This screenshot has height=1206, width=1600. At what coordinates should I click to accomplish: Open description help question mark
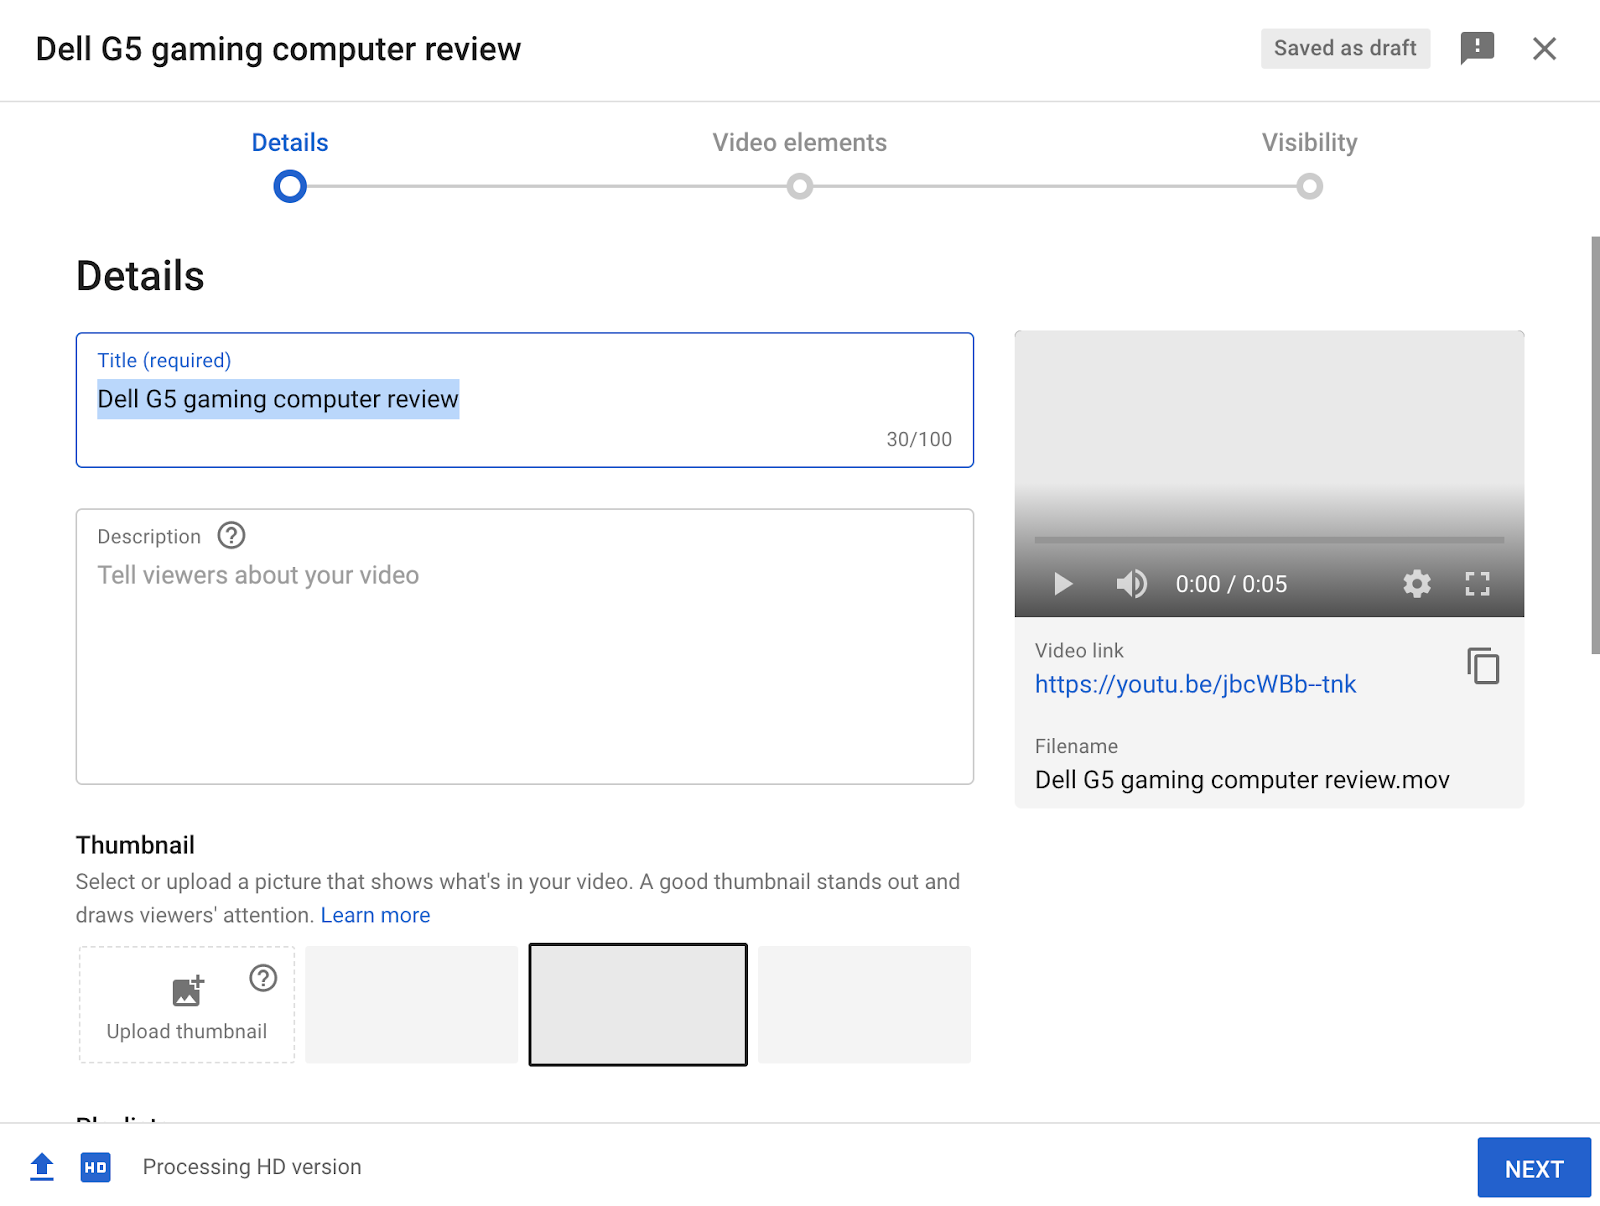[231, 536]
